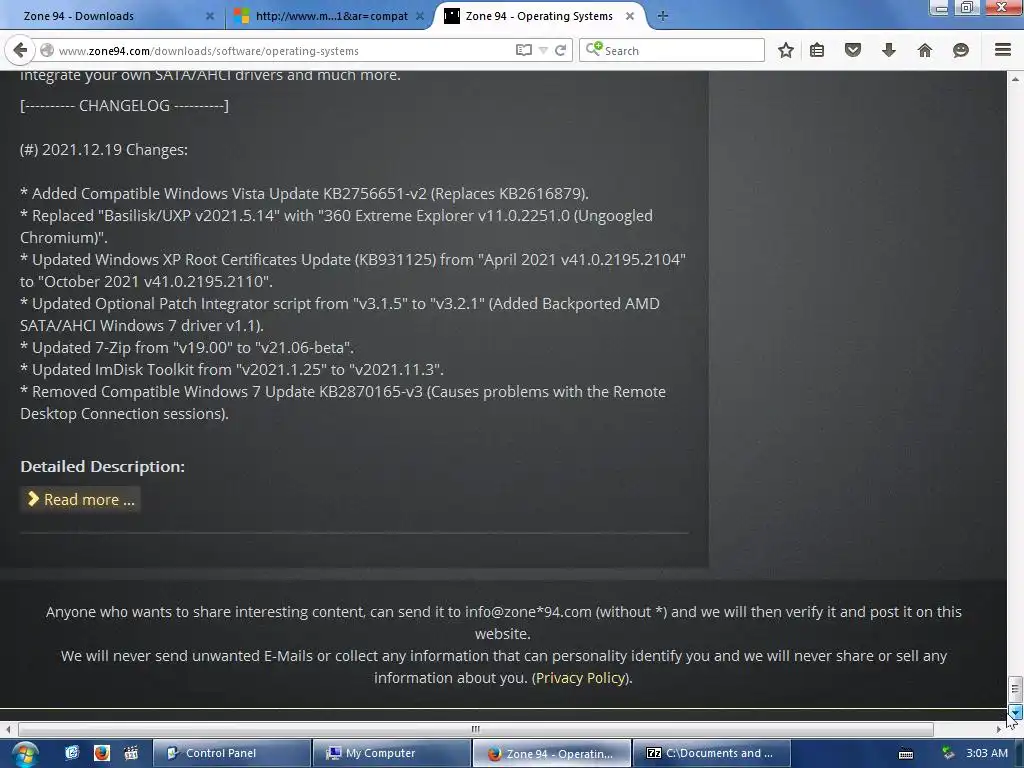This screenshot has width=1024, height=768.
Task: Click the search engine magnifier icon
Action: [x=594, y=50]
